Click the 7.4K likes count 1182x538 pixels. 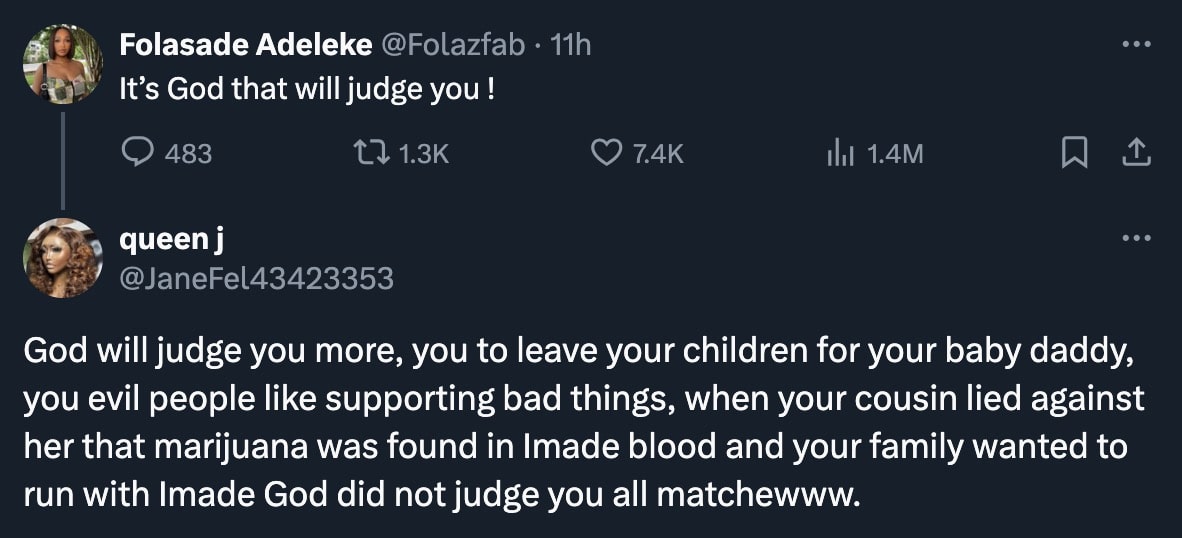click(659, 154)
